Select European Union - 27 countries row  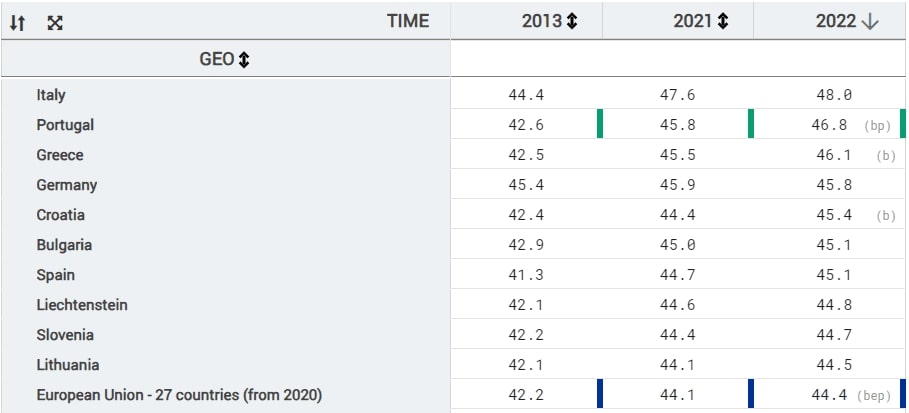pos(179,395)
